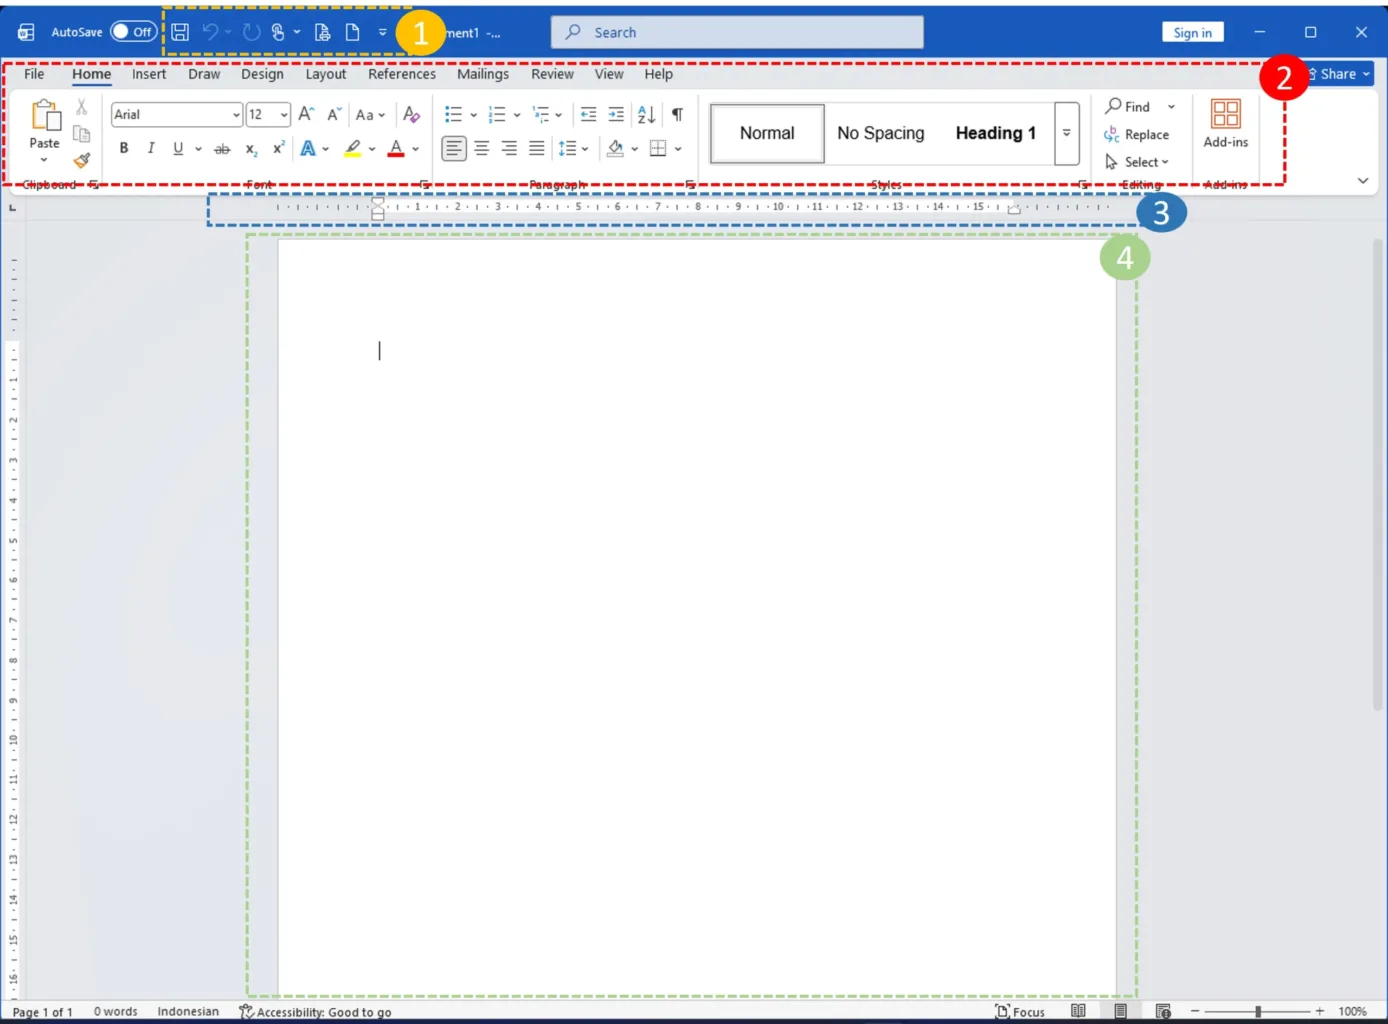Viewport: 1388px width, 1024px height.
Task: Click the Save icon in title bar
Action: tap(180, 32)
